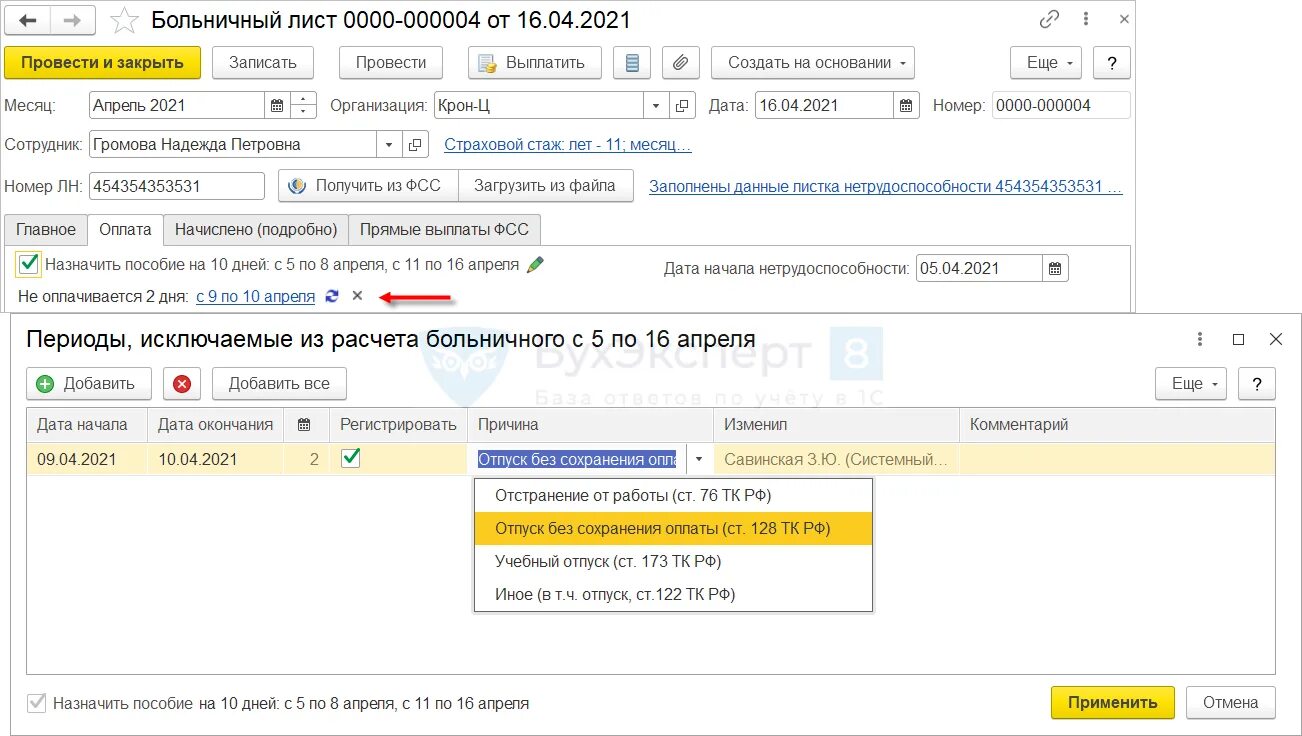Image resolution: width=1302 pixels, height=736 pixels.
Task: Open calendar picker for Дата field
Action: (906, 105)
